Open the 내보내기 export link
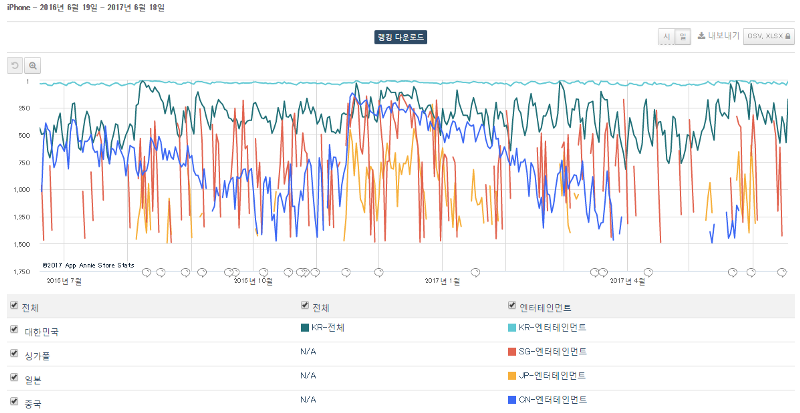 coord(718,36)
